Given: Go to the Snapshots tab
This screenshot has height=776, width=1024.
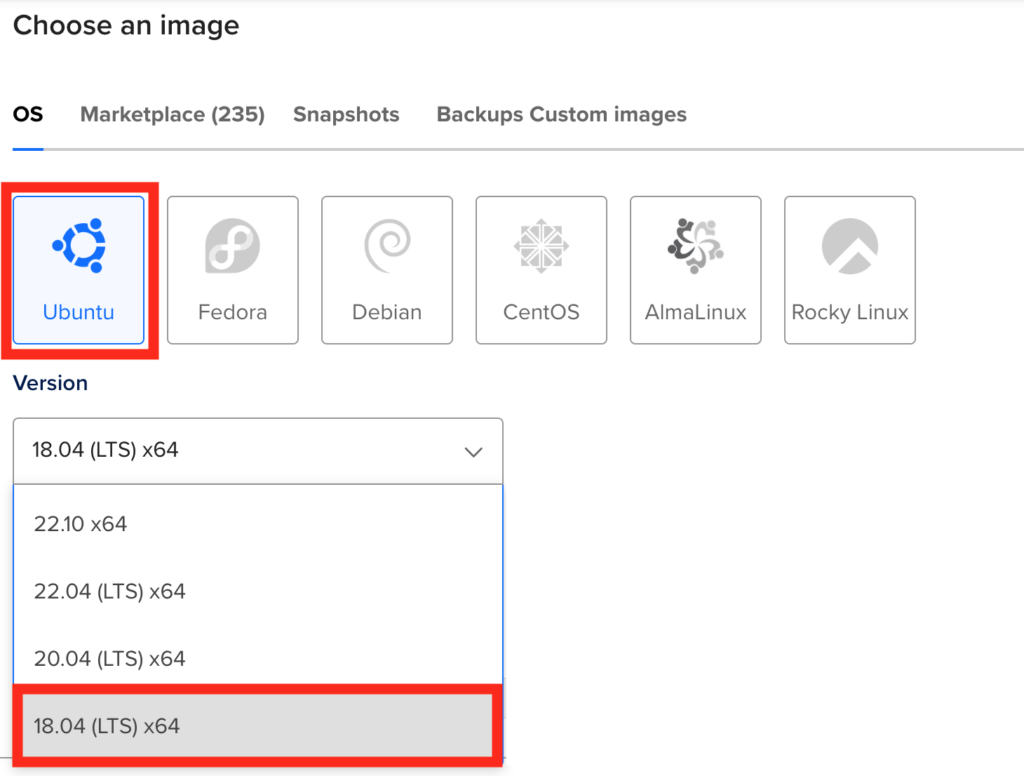Looking at the screenshot, I should [x=346, y=115].
